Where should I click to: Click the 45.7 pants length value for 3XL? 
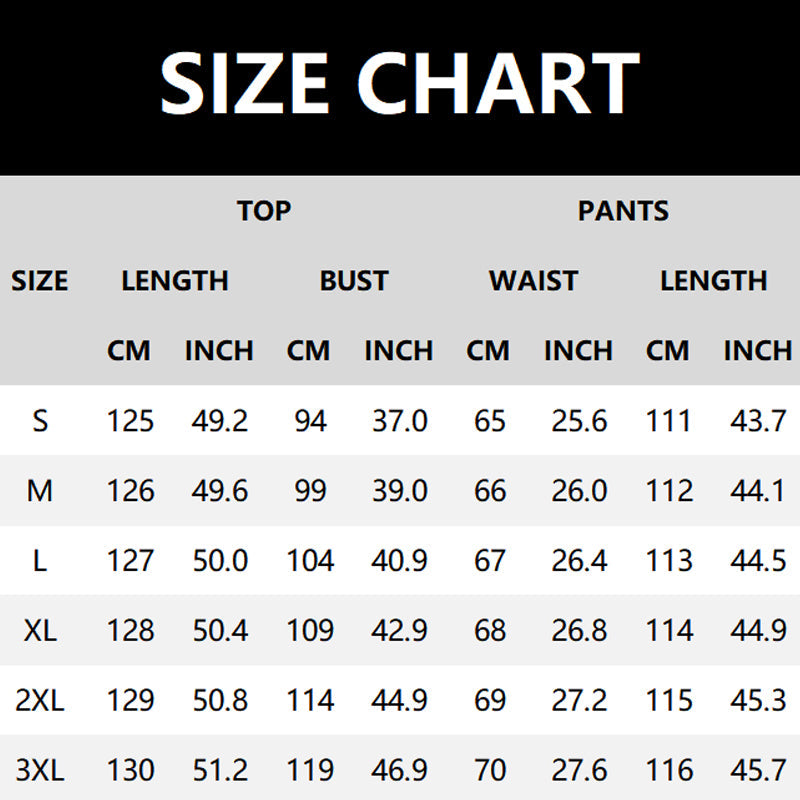pyautogui.click(x=758, y=771)
